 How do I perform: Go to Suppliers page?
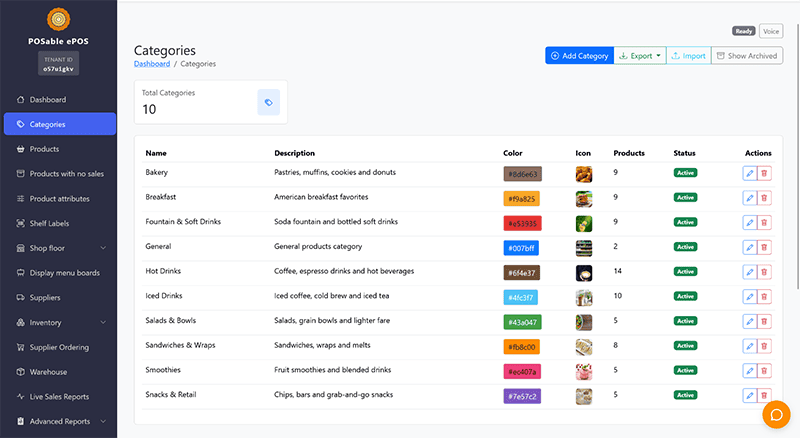pos(60,298)
